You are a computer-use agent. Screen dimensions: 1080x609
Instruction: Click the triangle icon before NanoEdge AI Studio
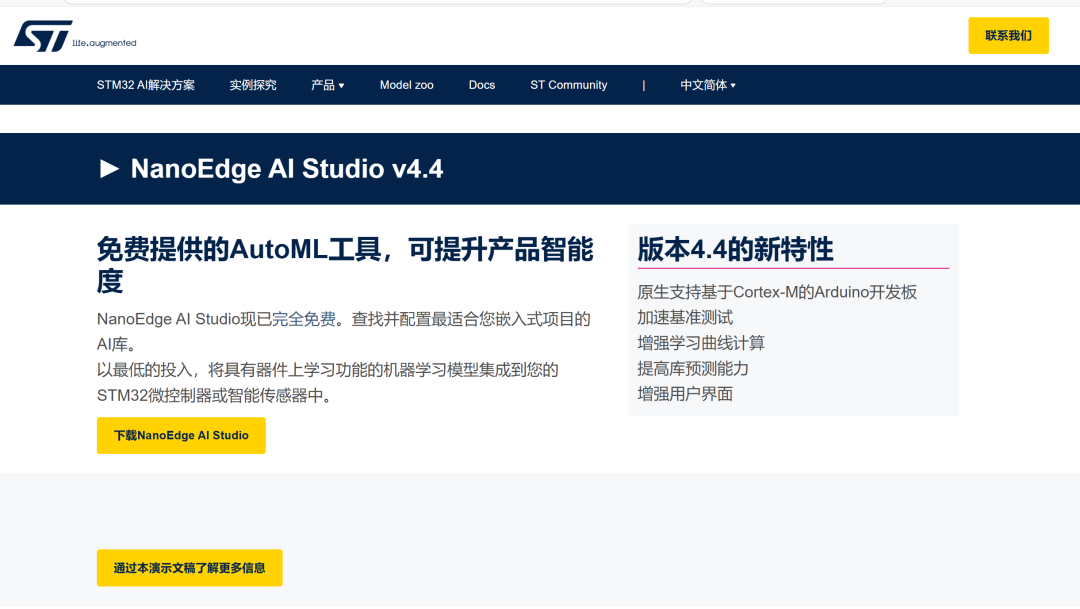pos(109,169)
